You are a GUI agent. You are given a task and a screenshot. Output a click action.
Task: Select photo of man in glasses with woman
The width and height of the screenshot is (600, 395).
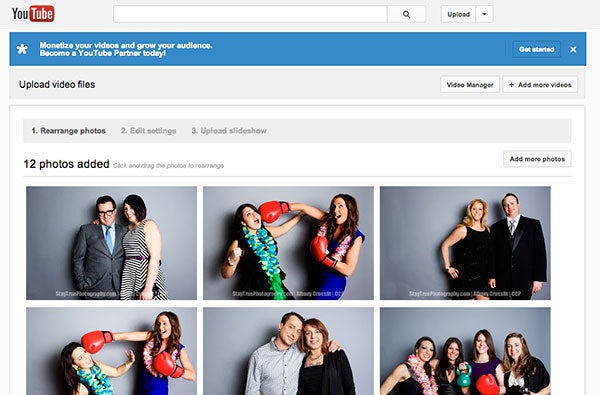(111, 243)
